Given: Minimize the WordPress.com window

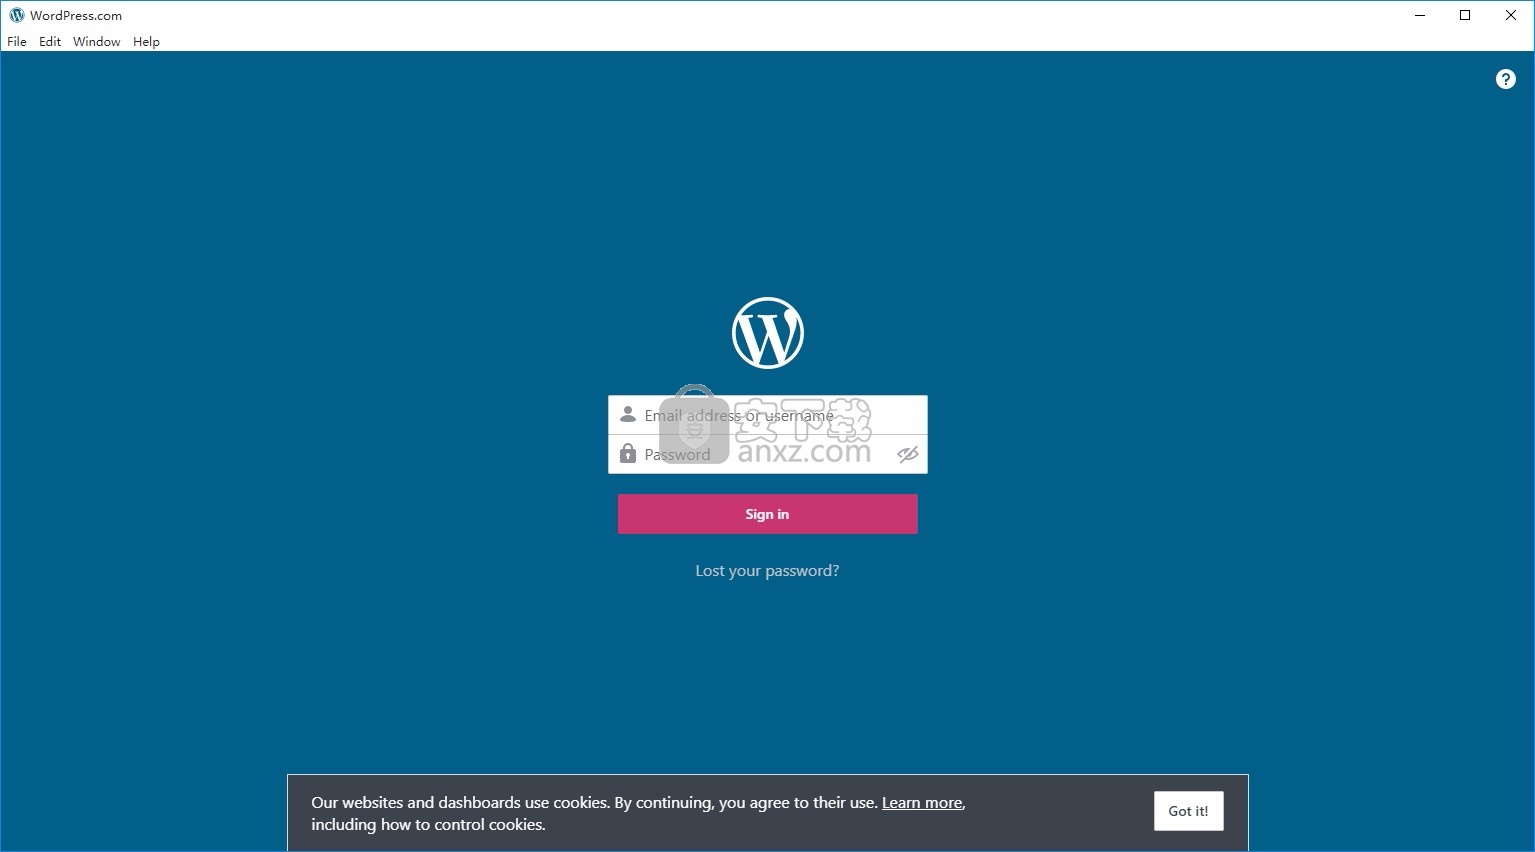Looking at the screenshot, I should (x=1420, y=15).
